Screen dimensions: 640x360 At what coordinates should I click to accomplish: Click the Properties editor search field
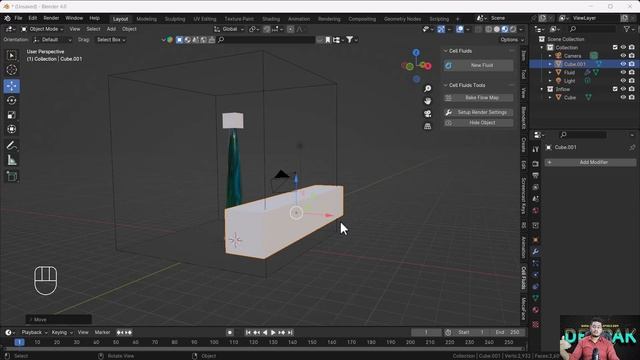[x=583, y=135]
